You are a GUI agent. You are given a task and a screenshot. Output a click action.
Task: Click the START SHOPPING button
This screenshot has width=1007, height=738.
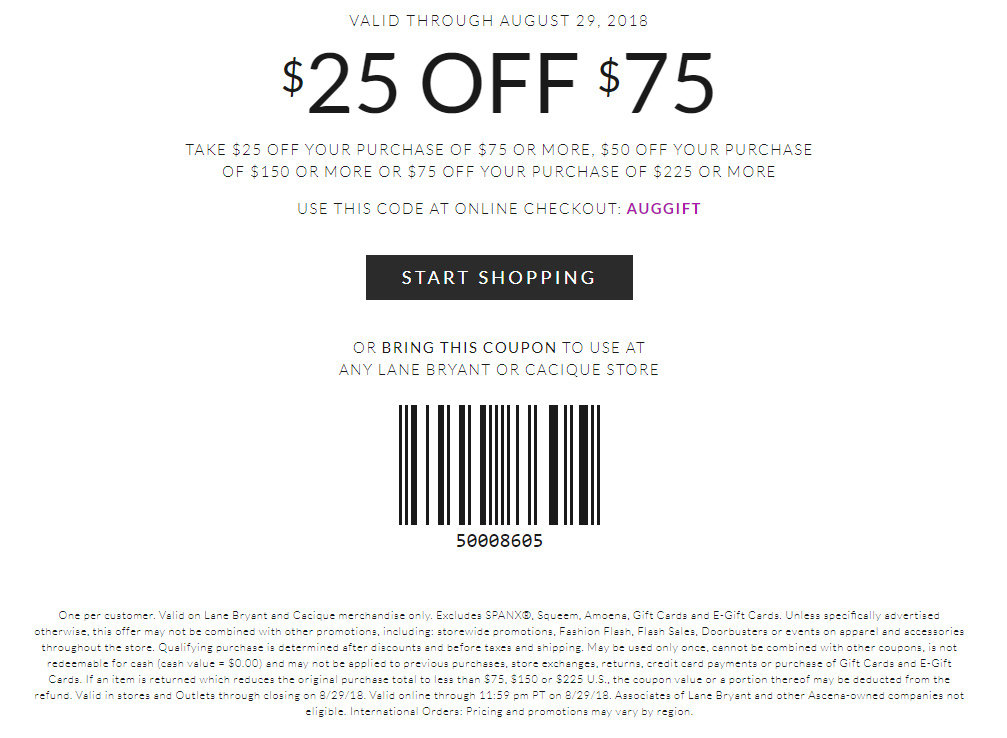tap(499, 277)
